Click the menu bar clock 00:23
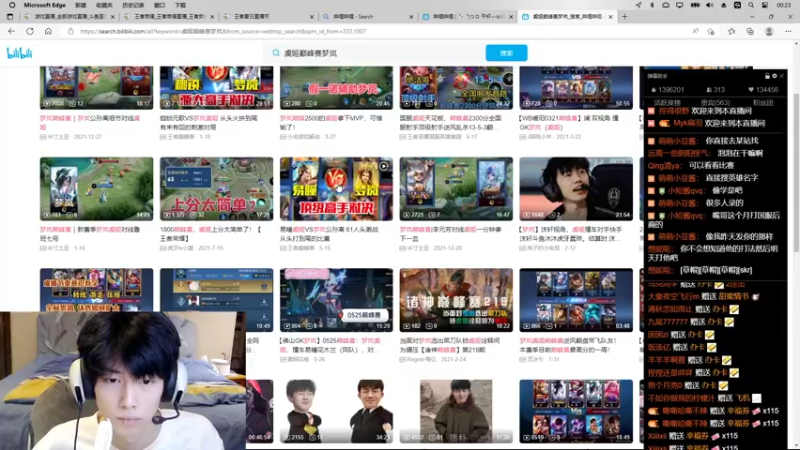 784,5
